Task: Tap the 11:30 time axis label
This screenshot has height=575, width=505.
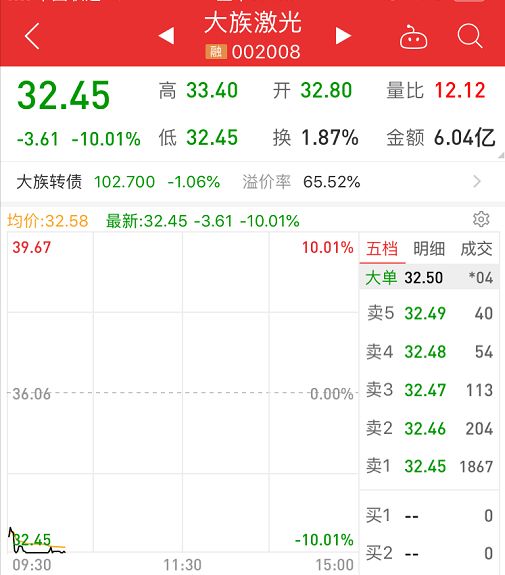Action: [182, 565]
